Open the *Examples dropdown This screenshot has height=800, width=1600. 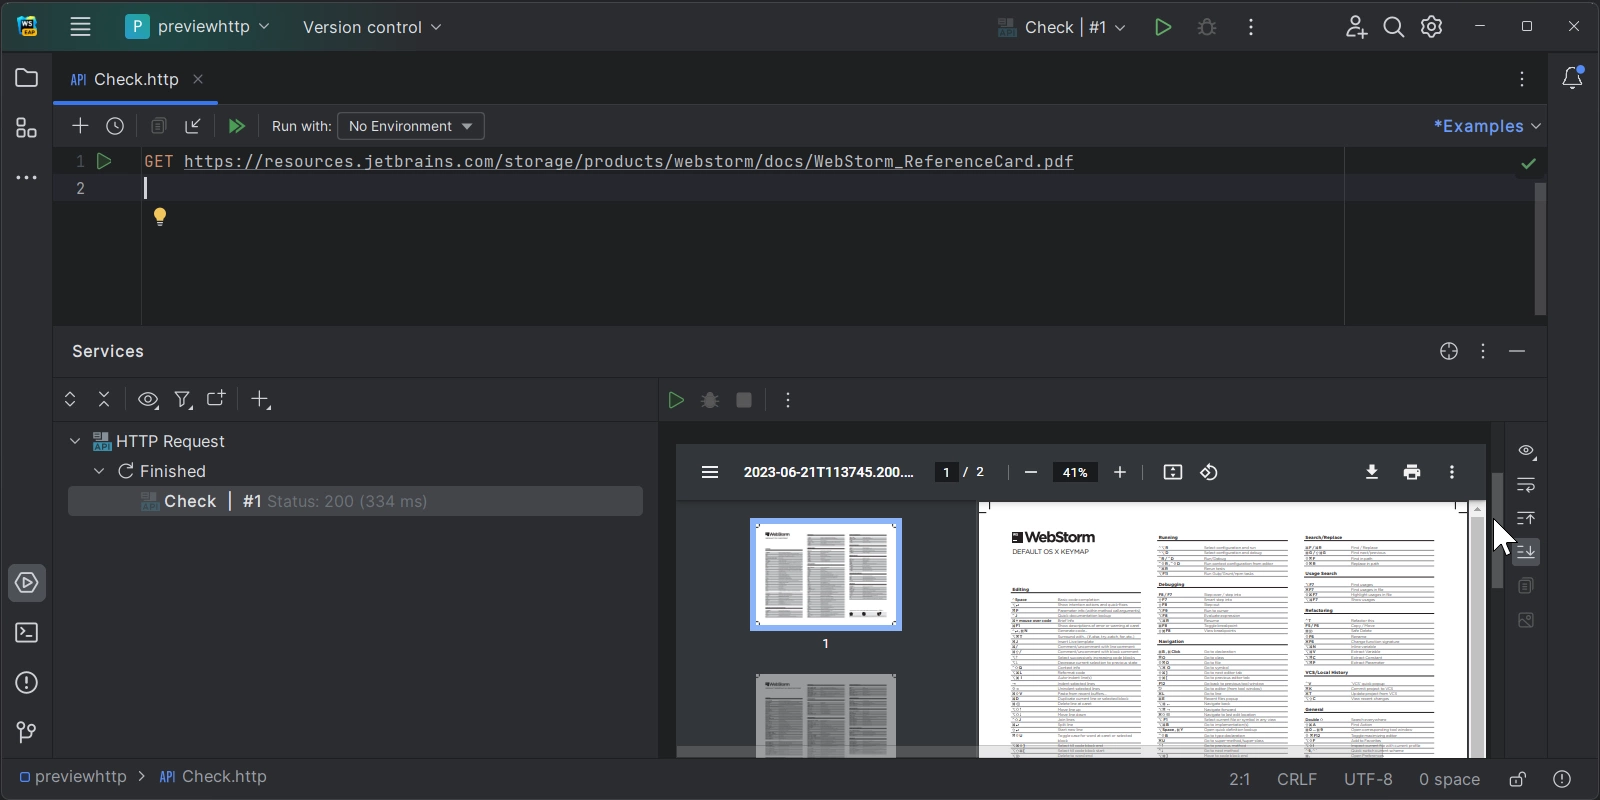(1487, 126)
